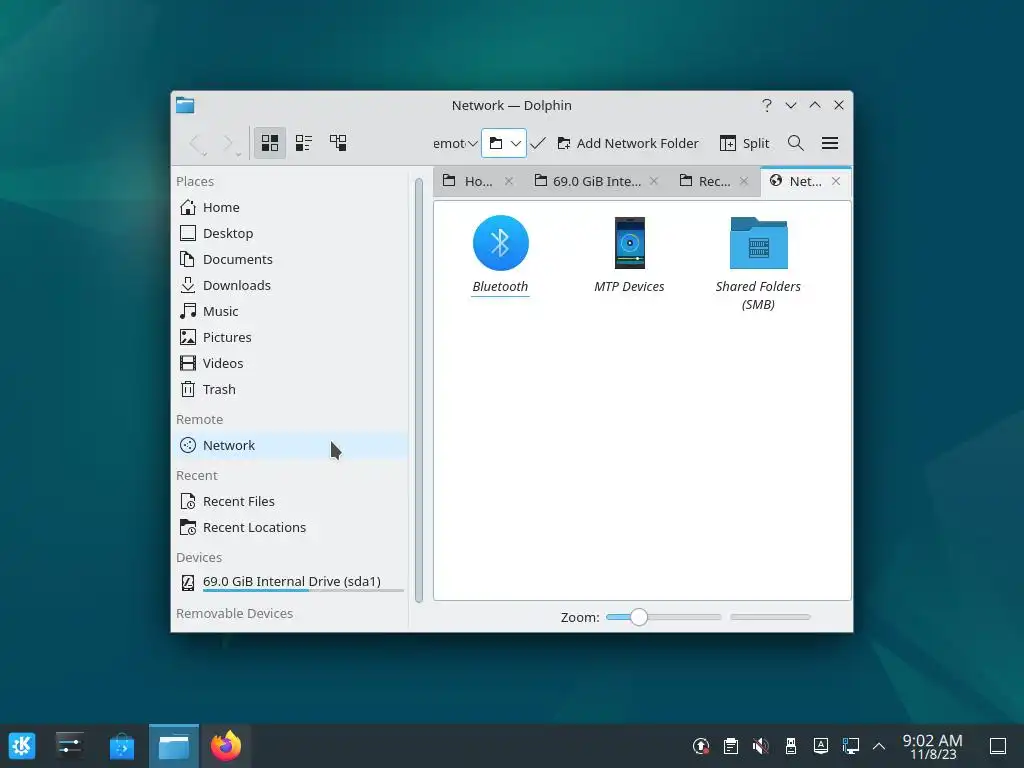Click the Dolphin window title icon
Viewport: 1024px width, 768px height.
185,105
